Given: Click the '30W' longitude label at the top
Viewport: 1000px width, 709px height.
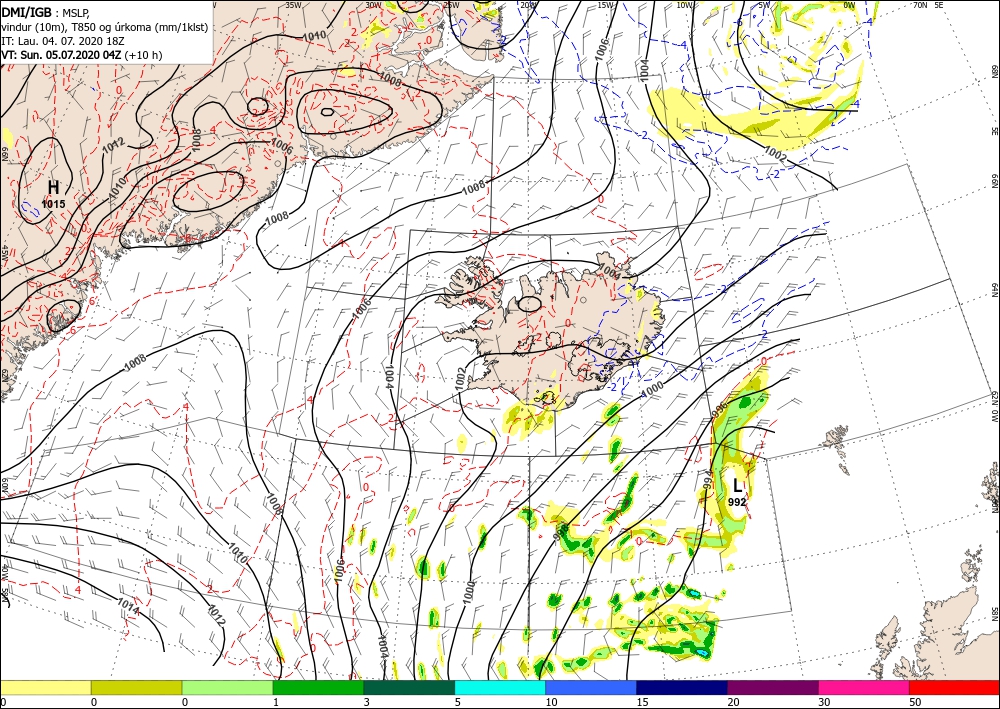Looking at the screenshot, I should [x=374, y=5].
